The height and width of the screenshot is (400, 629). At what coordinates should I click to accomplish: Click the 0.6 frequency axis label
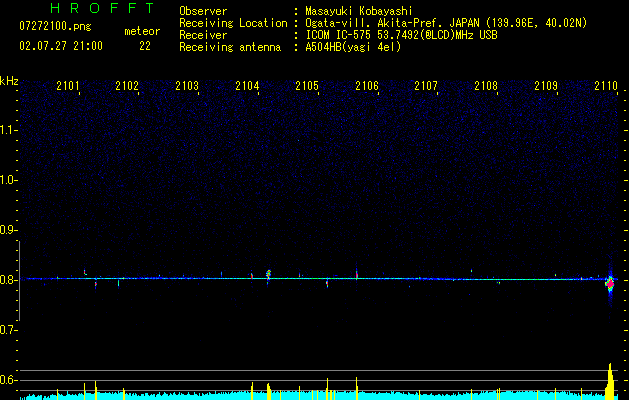point(8,380)
